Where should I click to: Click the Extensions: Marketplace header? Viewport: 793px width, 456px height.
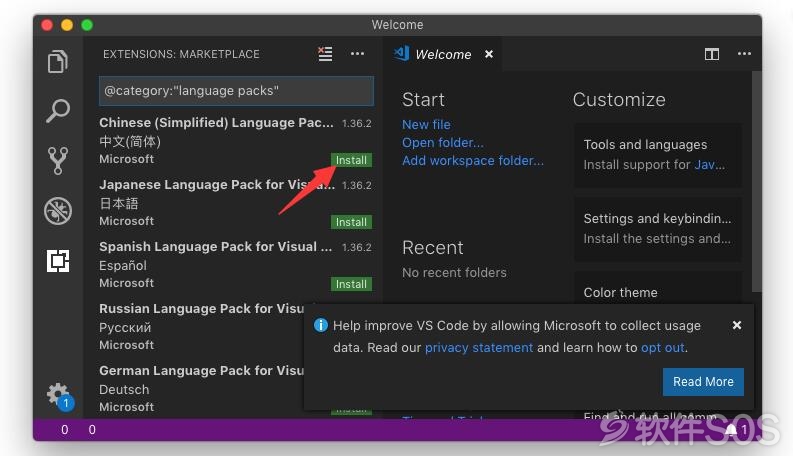coord(181,54)
